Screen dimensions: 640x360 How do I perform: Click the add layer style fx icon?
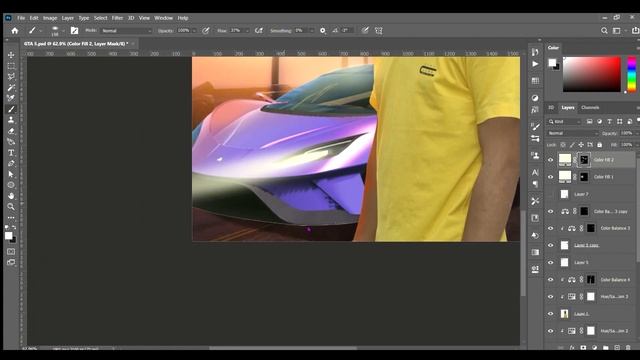pos(572,348)
